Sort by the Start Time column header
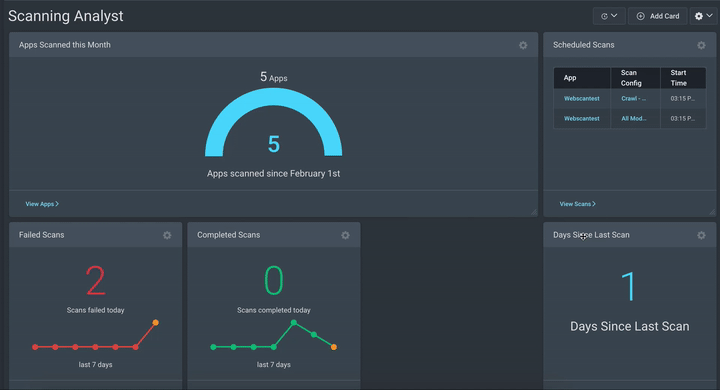Screen dimensions: 720x390 point(683,78)
